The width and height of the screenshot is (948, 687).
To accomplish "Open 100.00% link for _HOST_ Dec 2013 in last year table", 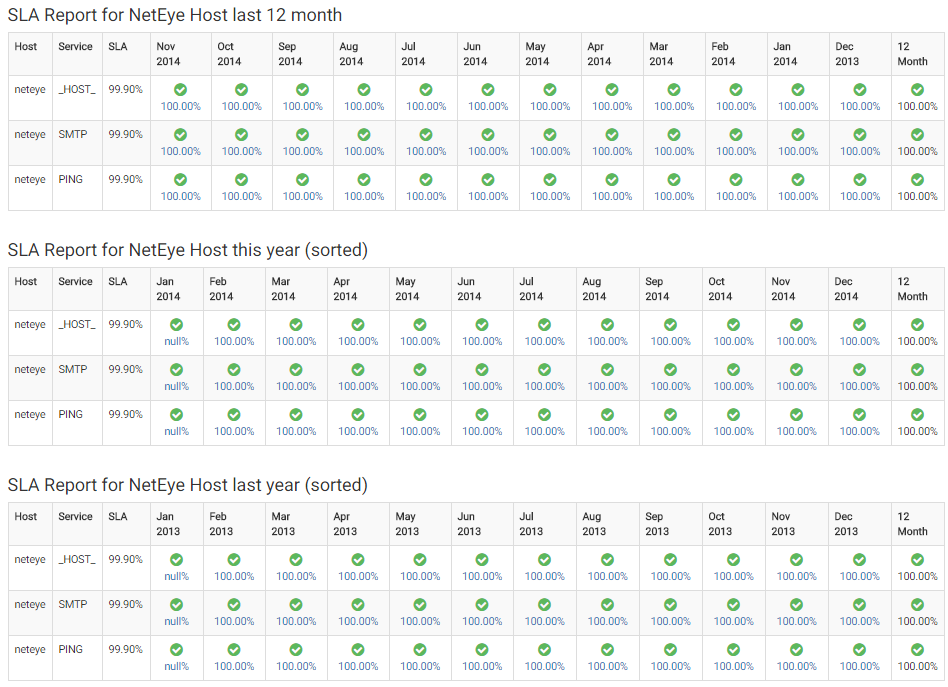I will [860, 576].
